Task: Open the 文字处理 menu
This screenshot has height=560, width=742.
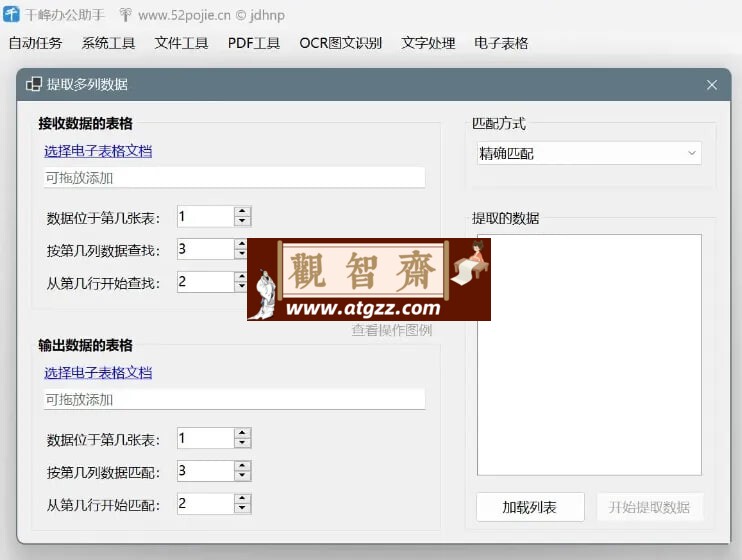Action: point(428,44)
